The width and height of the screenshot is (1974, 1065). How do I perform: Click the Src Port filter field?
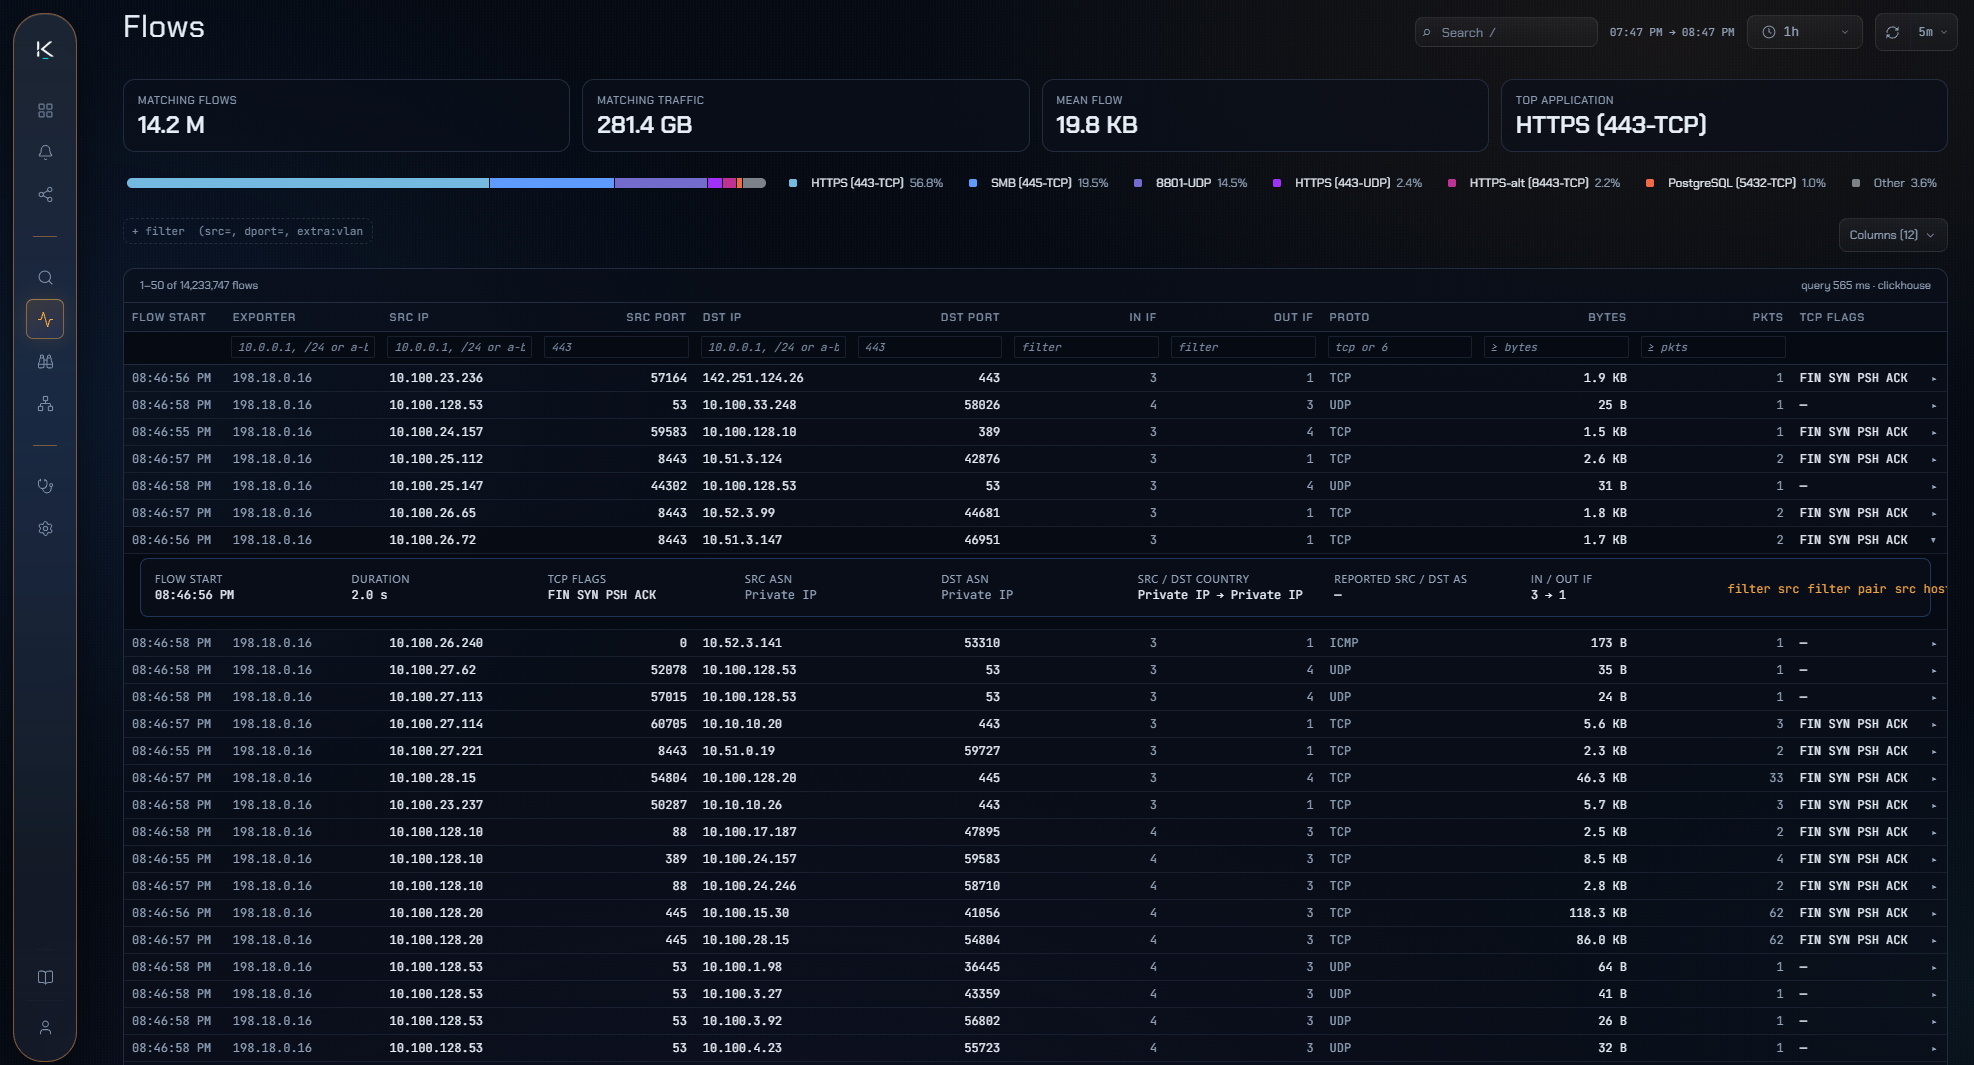tap(616, 347)
